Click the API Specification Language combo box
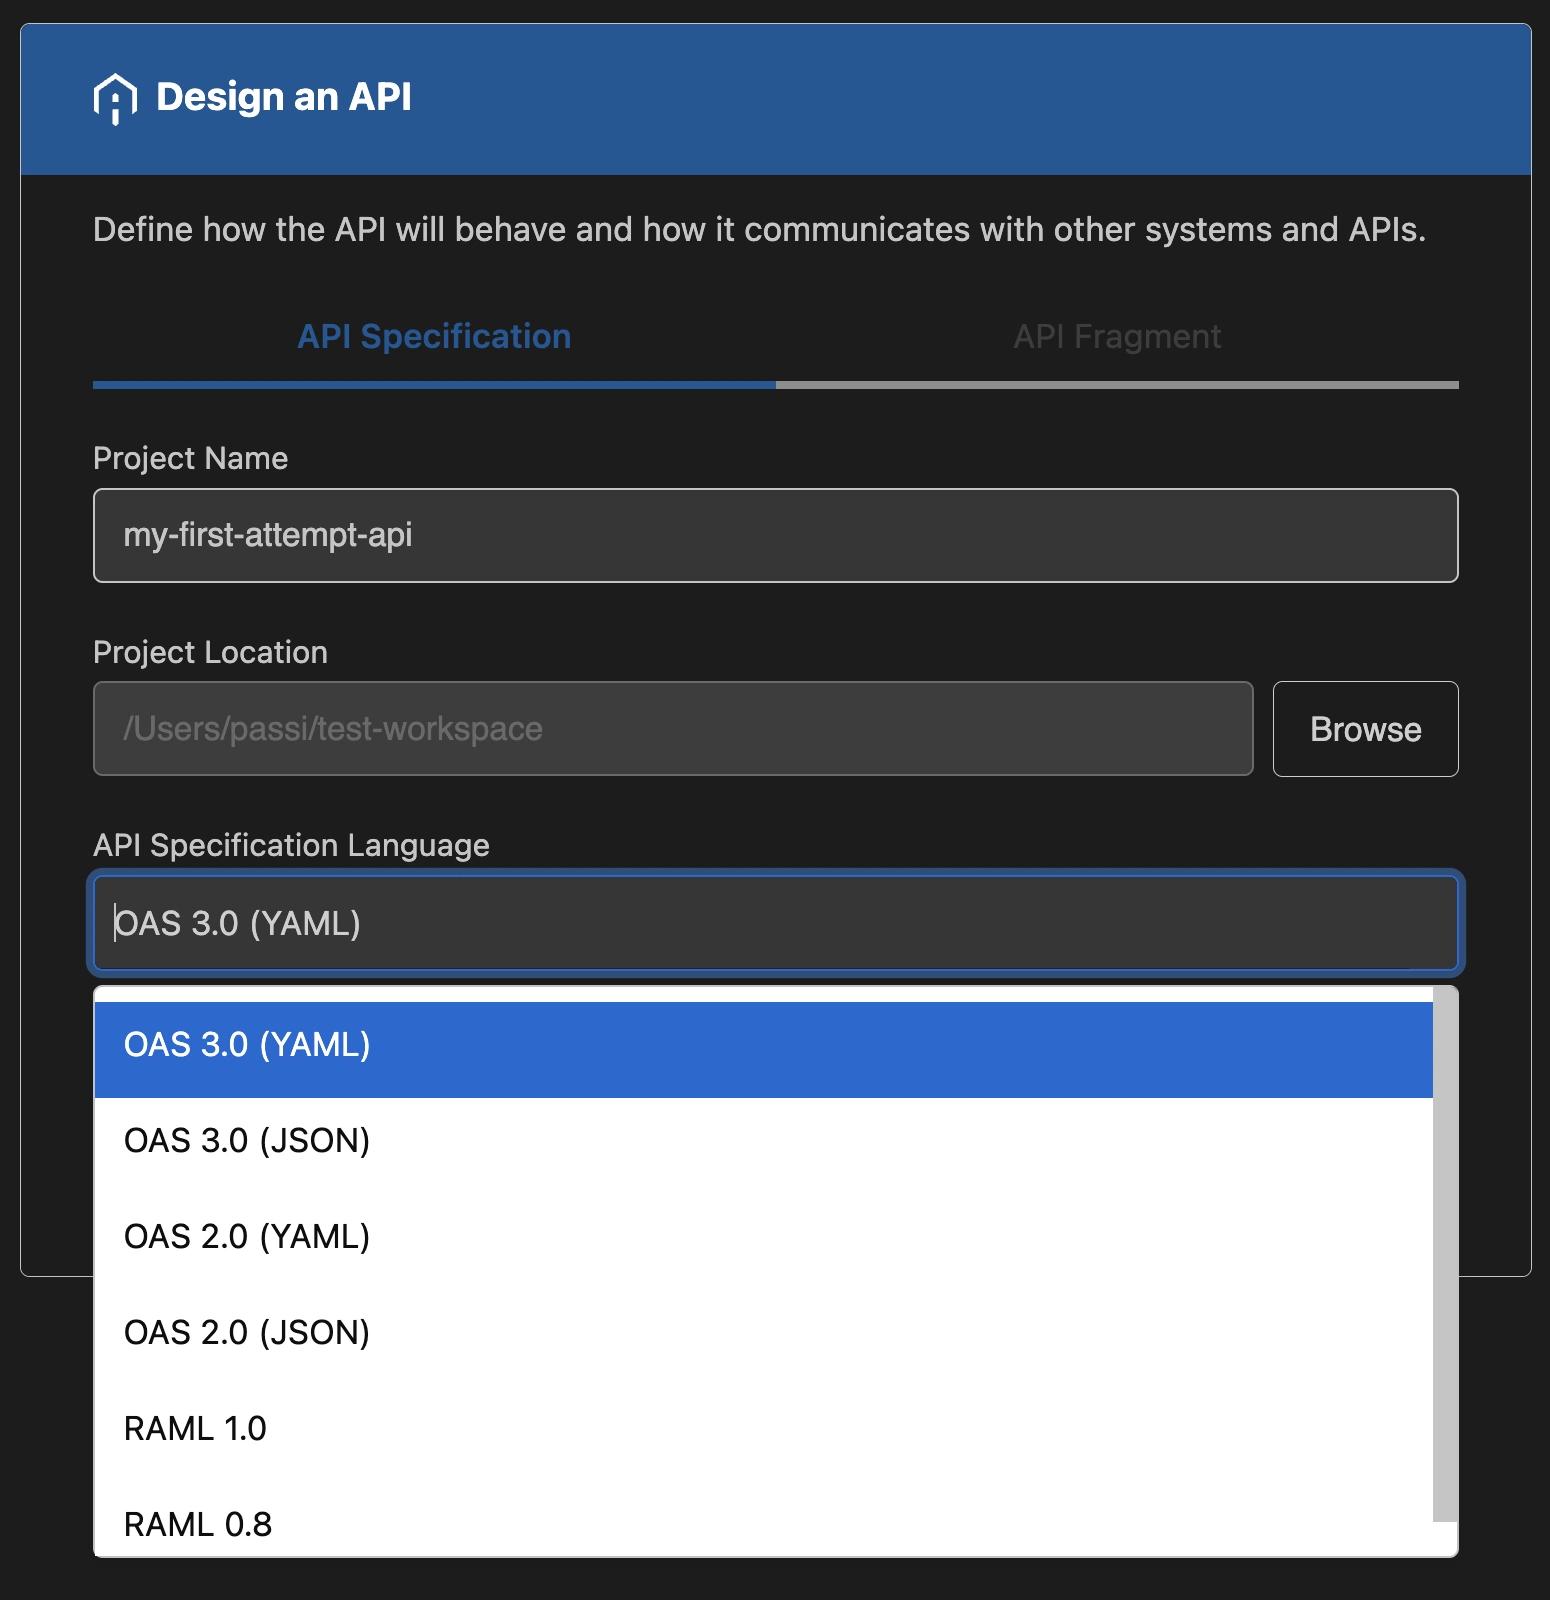 pos(775,923)
